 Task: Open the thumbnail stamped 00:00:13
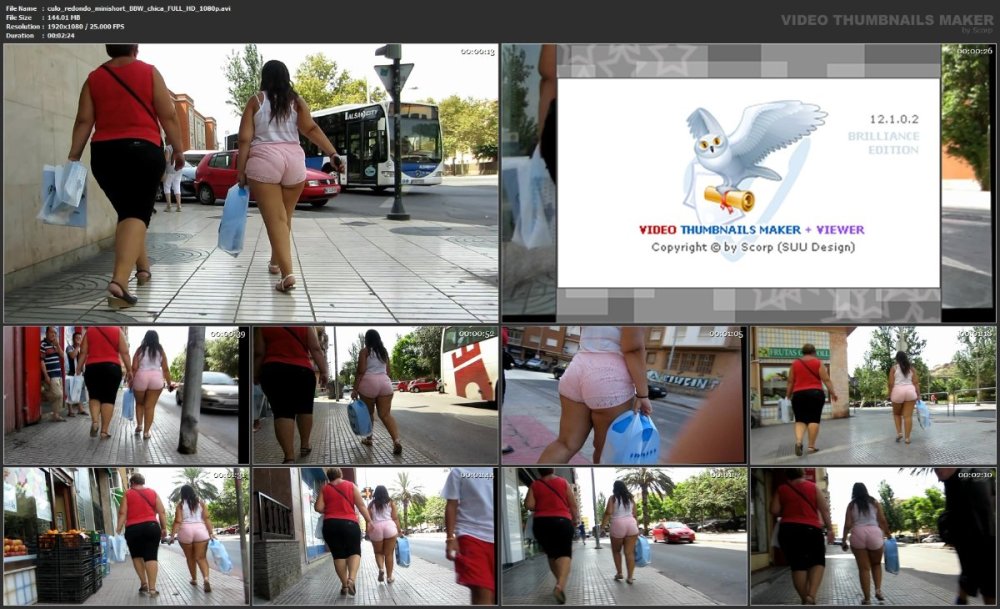coord(251,183)
